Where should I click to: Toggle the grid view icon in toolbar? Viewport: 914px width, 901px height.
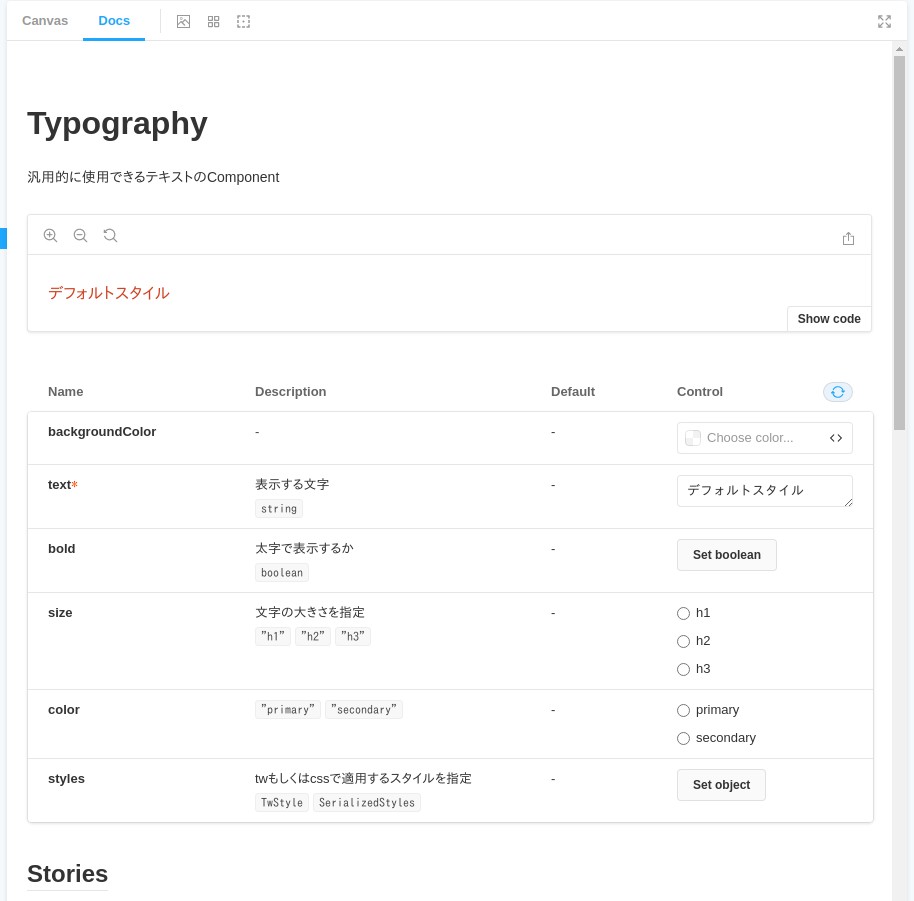pos(213,22)
